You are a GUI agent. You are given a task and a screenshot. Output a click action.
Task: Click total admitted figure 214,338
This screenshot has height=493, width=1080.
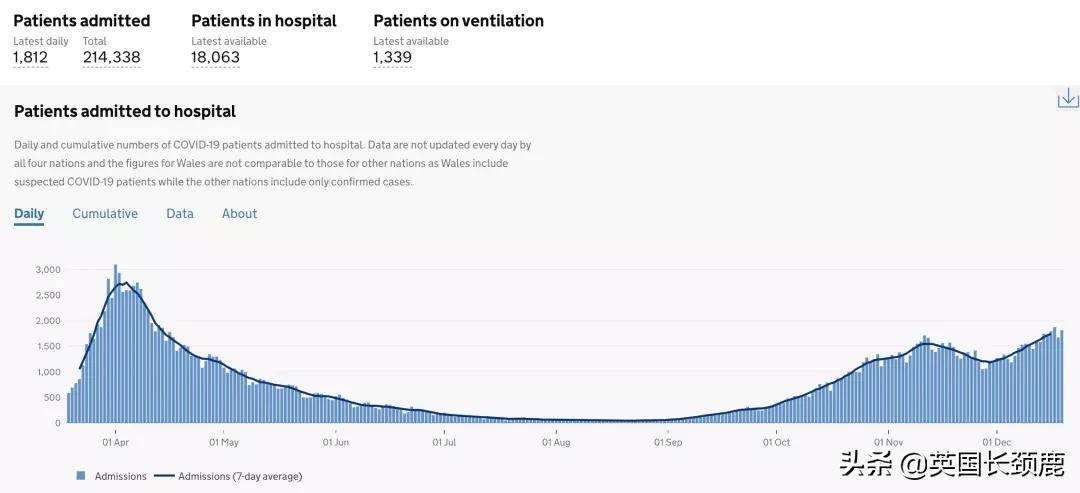(x=111, y=58)
